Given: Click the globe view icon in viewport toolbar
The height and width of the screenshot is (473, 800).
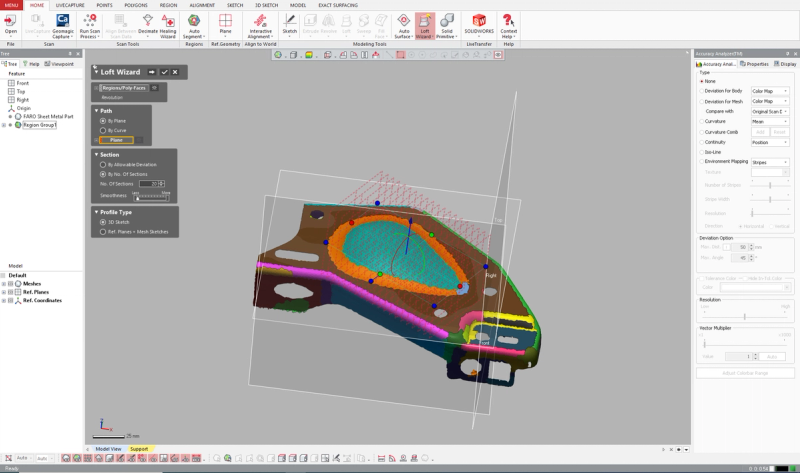Looking at the screenshot, I should pos(278,55).
